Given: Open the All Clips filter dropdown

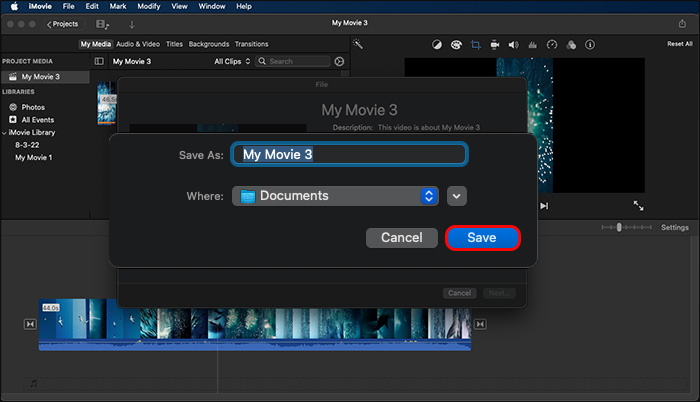Looking at the screenshot, I should 231,61.
